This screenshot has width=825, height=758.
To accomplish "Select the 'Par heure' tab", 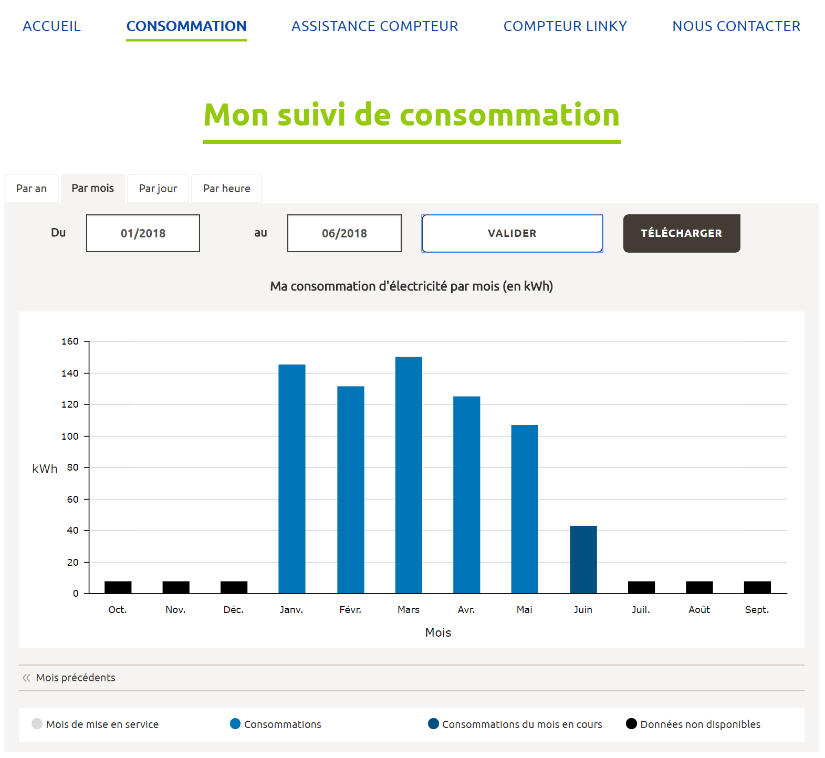I will tap(227, 188).
